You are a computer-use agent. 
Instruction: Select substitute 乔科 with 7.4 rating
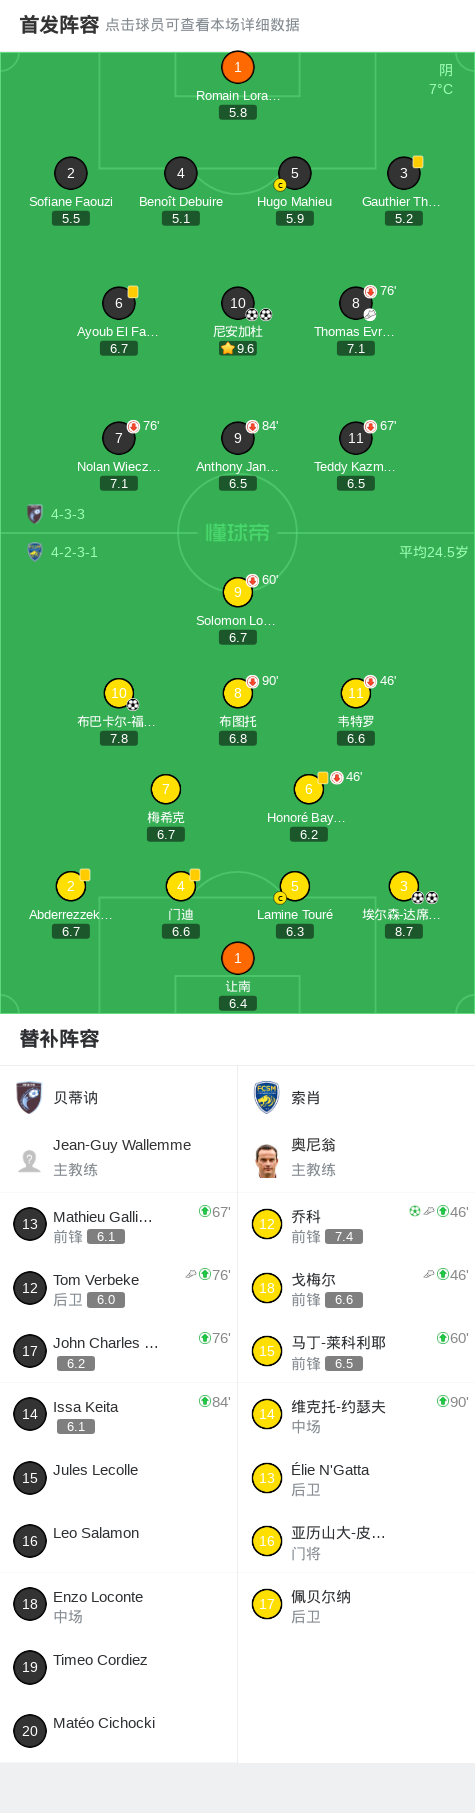[x=356, y=1224]
